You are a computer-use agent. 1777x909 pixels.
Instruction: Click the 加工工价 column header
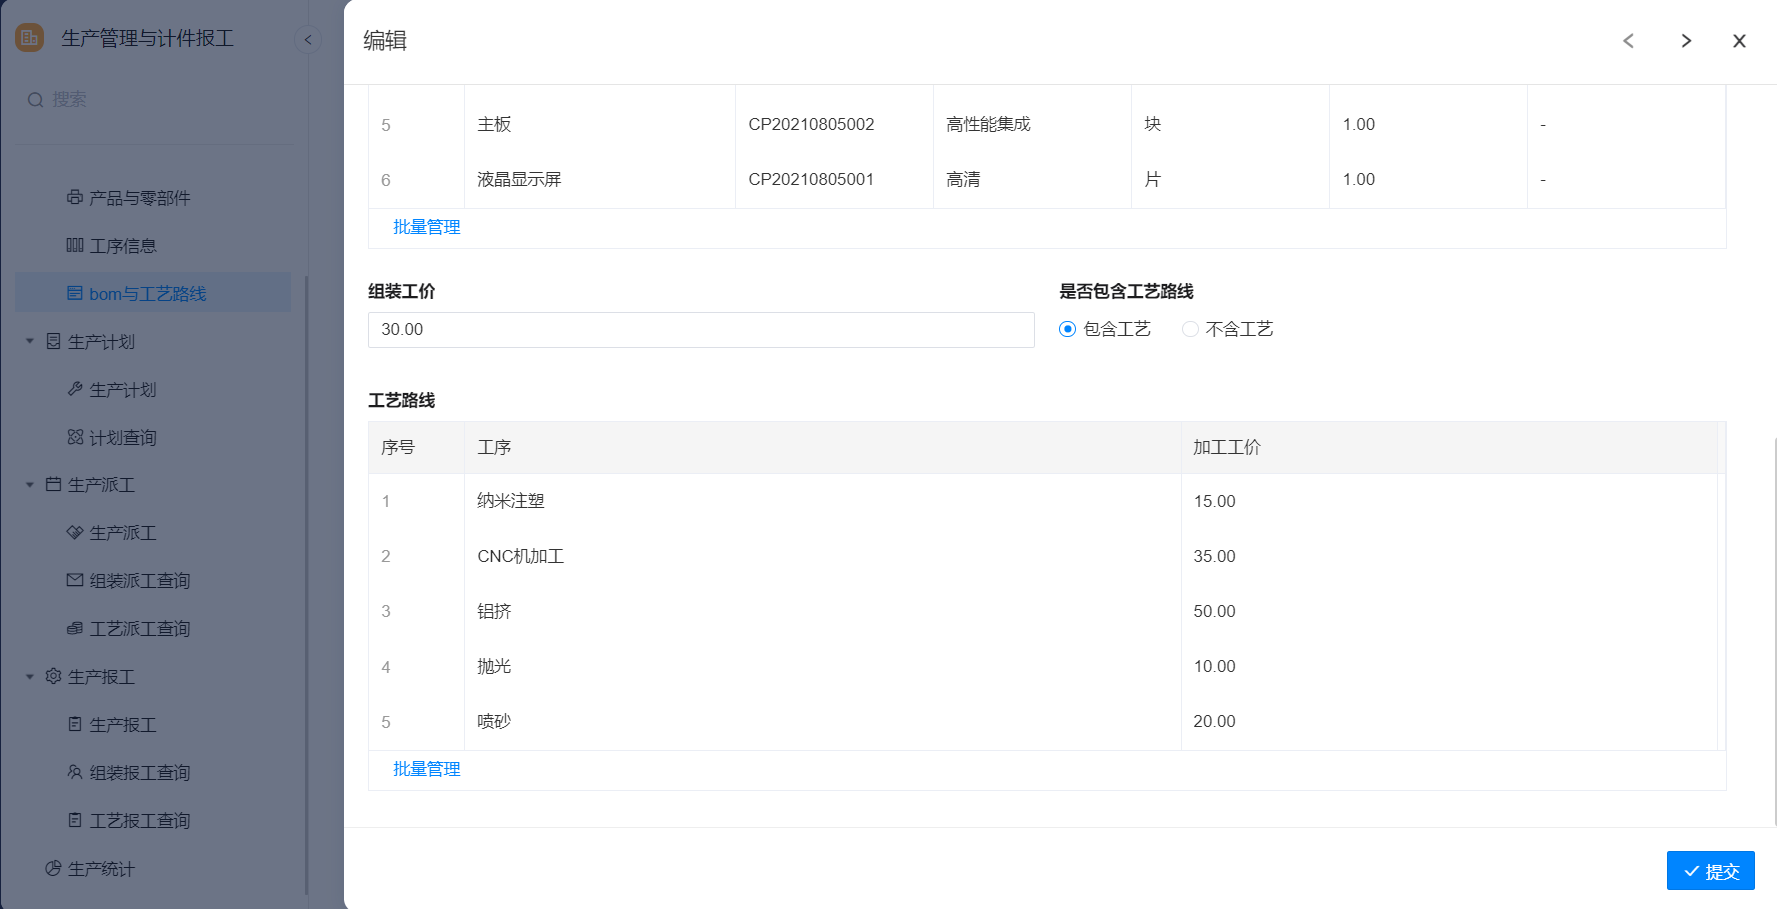pyautogui.click(x=1449, y=447)
